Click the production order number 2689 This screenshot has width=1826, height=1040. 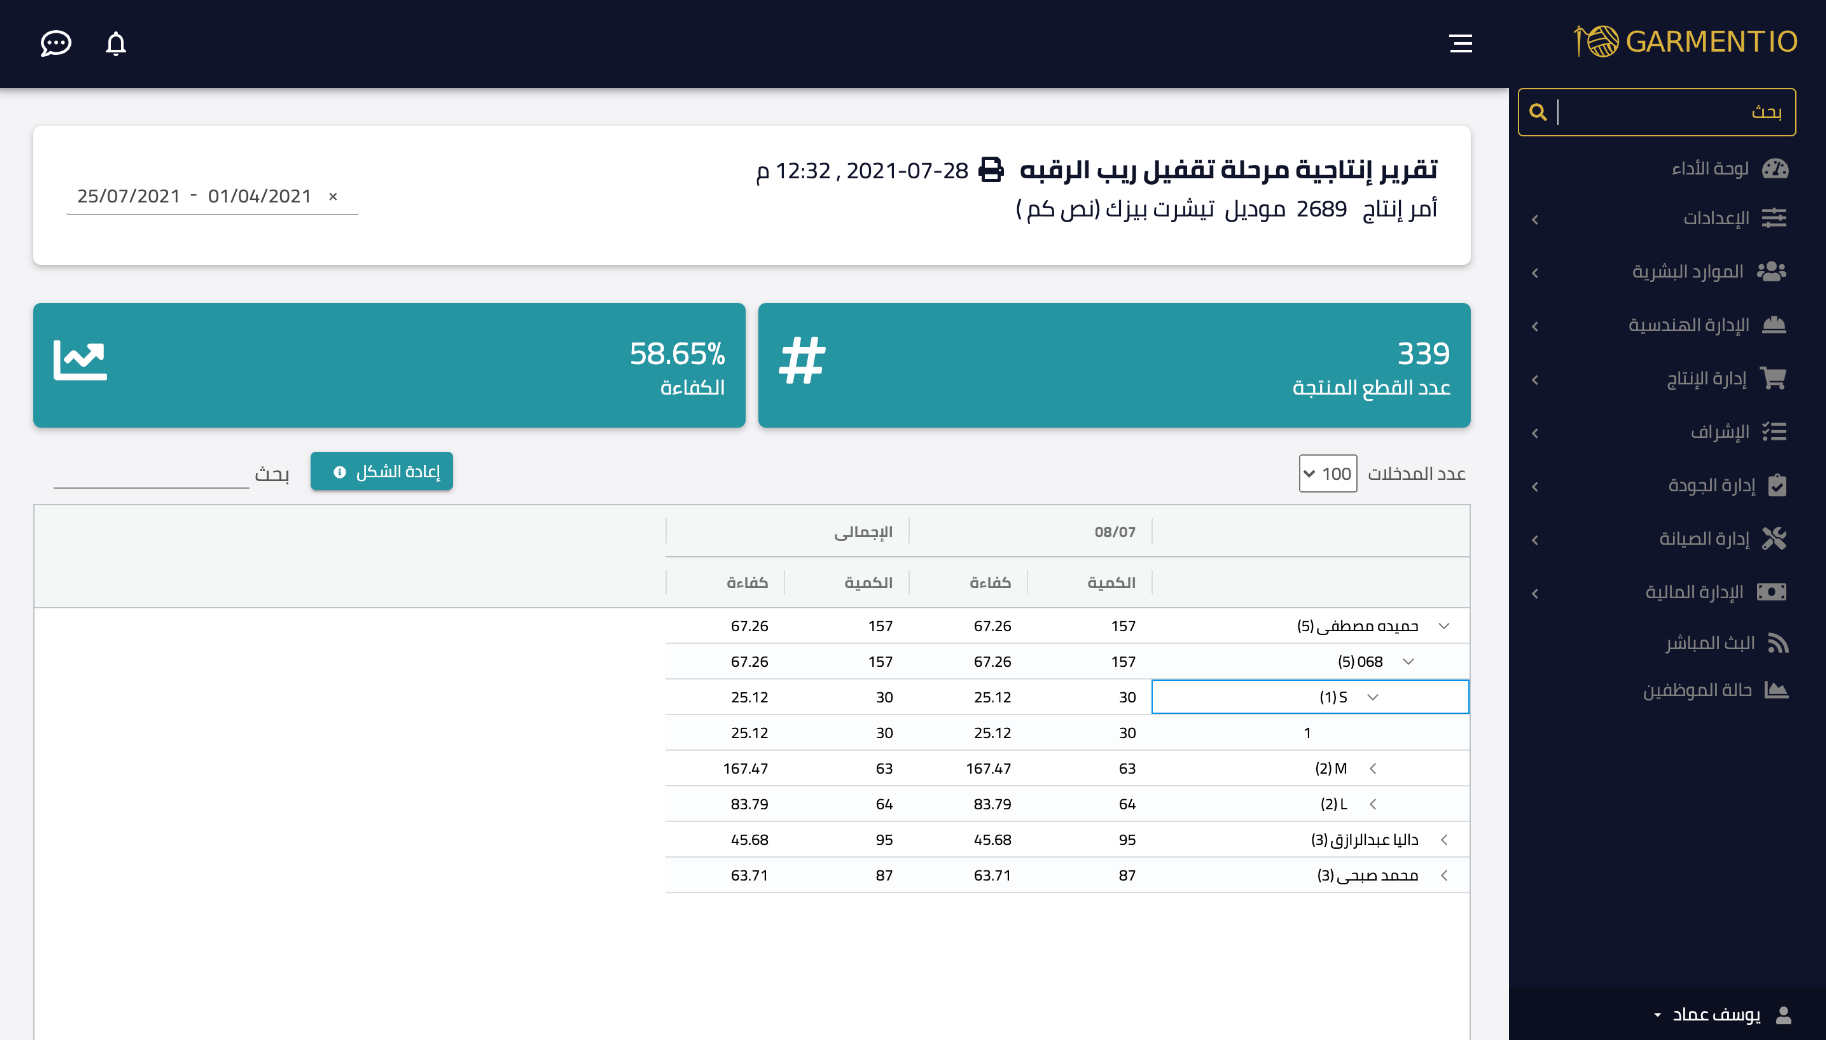point(1321,209)
